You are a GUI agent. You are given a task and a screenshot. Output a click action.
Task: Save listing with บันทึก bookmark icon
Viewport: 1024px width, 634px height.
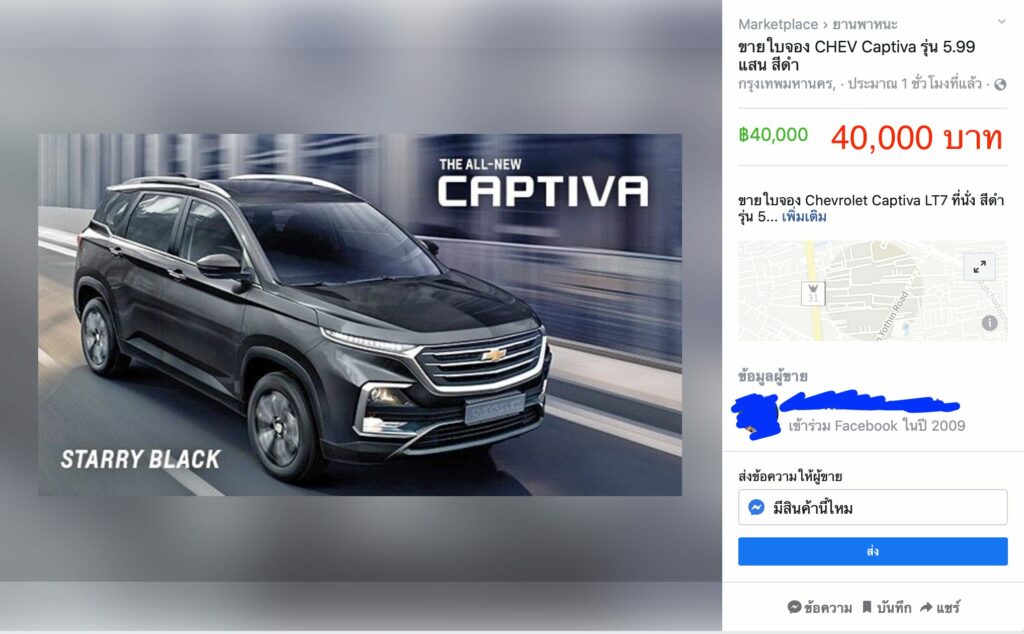click(886, 607)
